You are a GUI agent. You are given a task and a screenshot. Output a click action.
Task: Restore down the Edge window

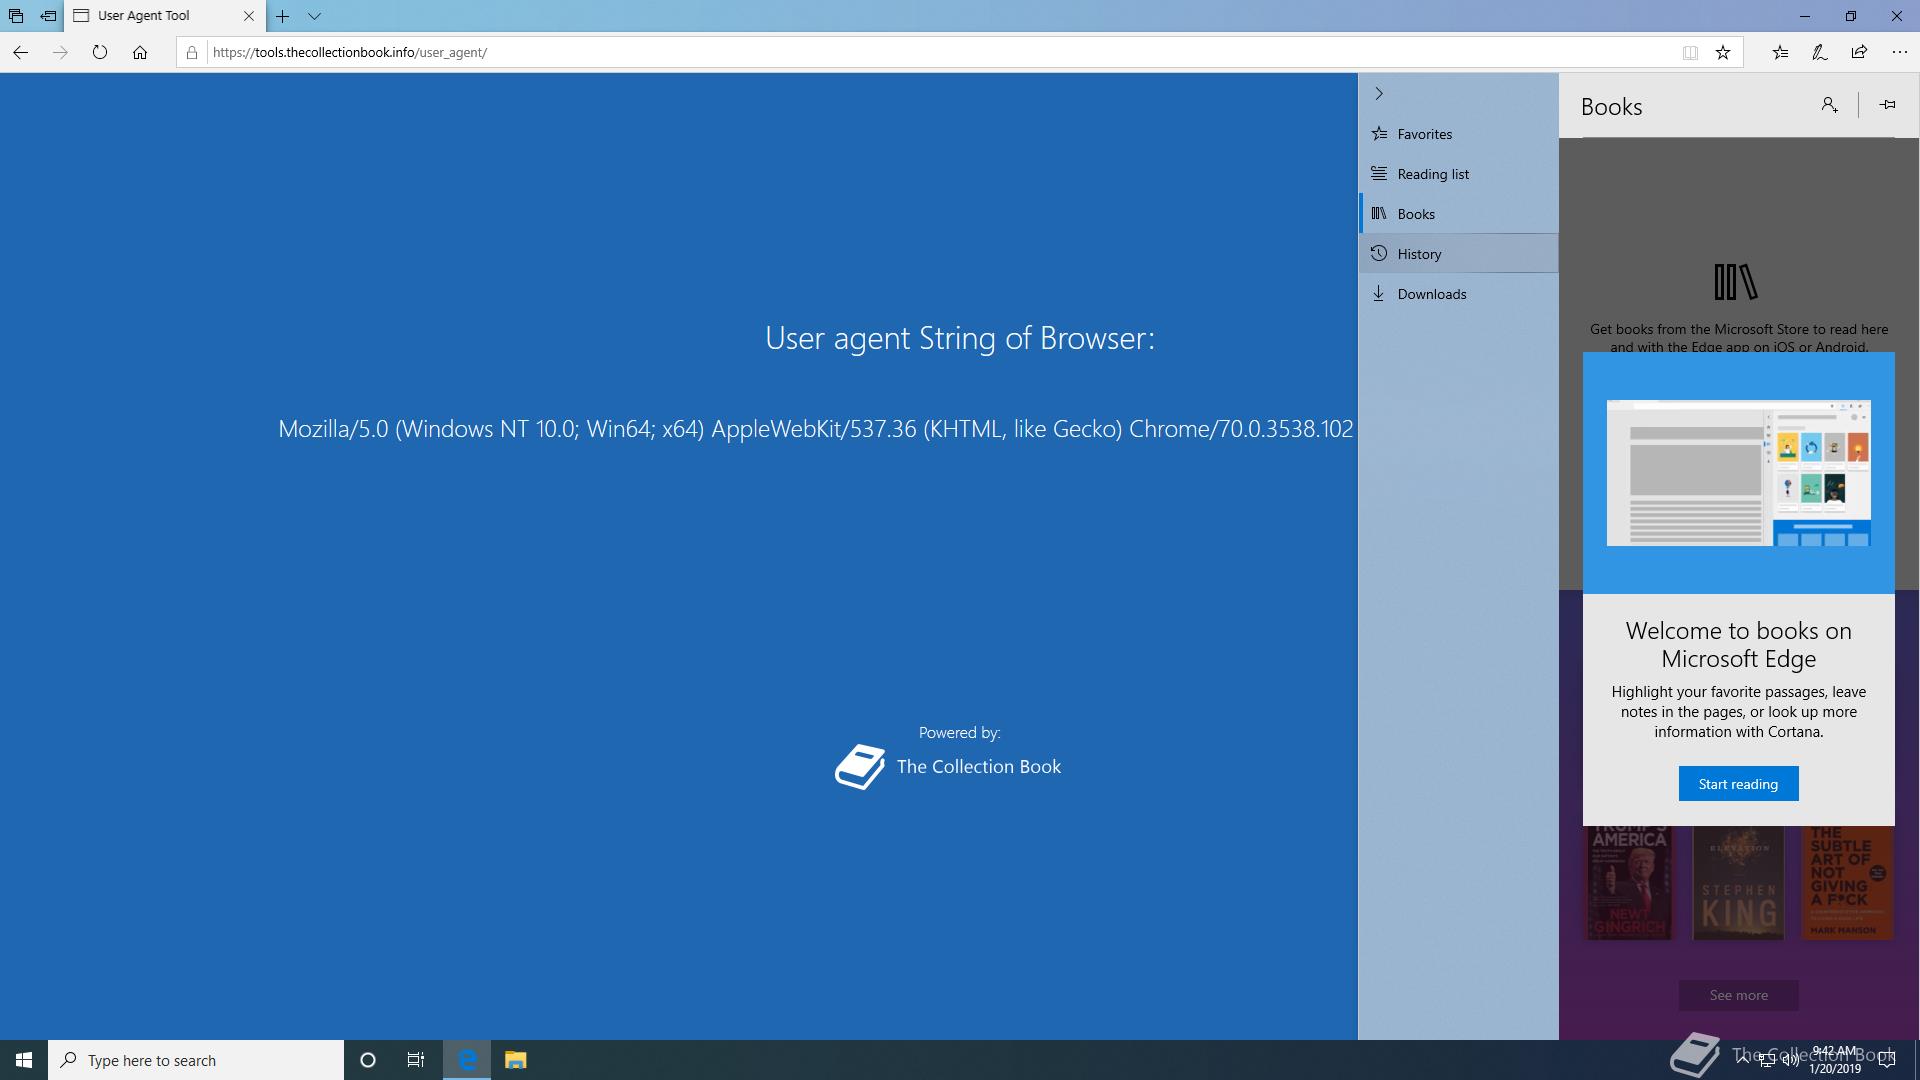click(x=1851, y=16)
